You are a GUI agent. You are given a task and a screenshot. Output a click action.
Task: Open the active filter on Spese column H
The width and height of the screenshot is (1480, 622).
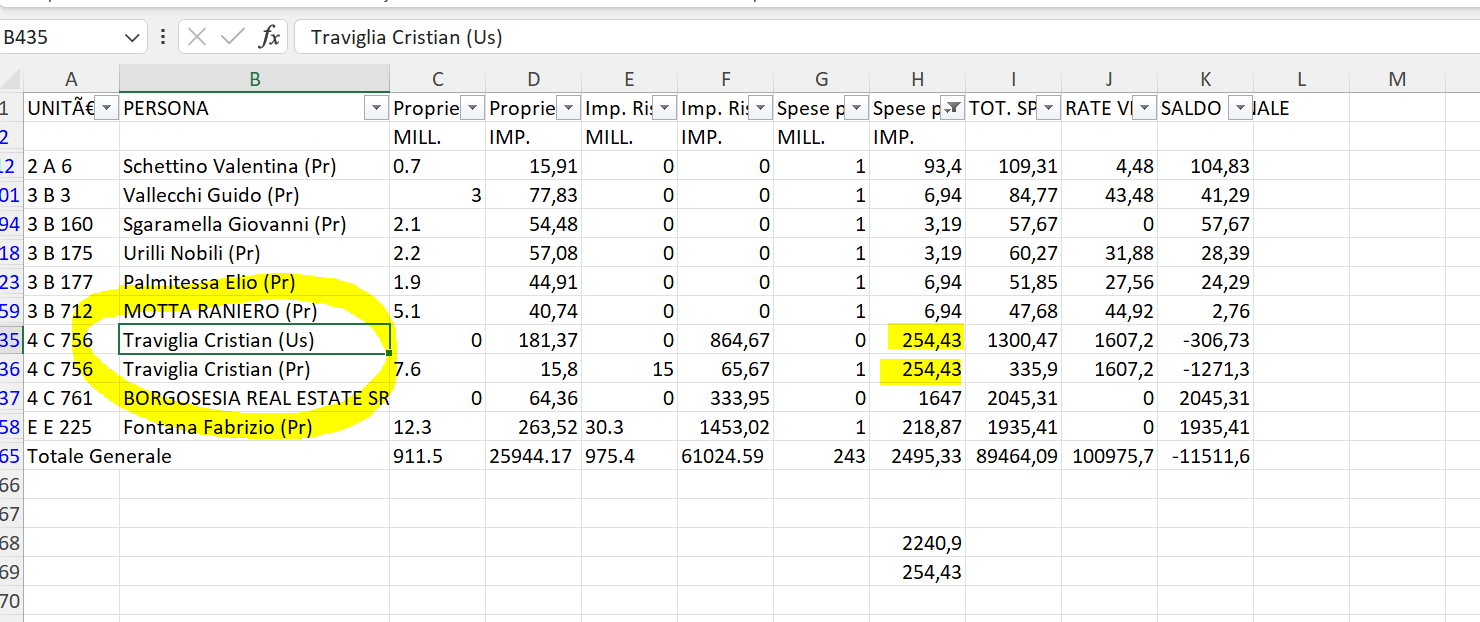[953, 108]
